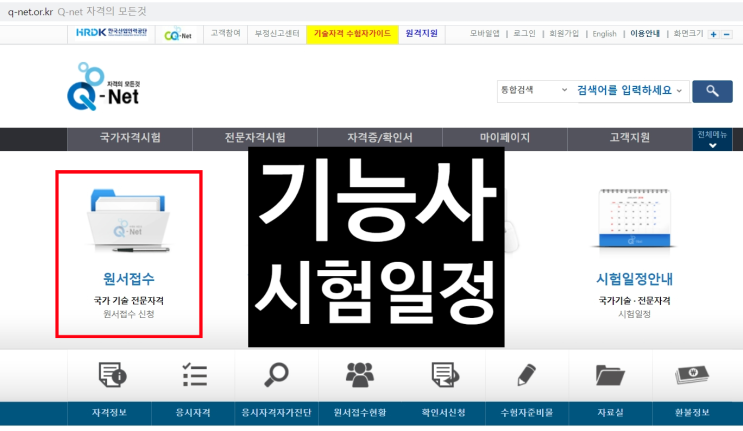Click the 환불정보 money icon
The height and width of the screenshot is (431, 743).
tap(692, 375)
